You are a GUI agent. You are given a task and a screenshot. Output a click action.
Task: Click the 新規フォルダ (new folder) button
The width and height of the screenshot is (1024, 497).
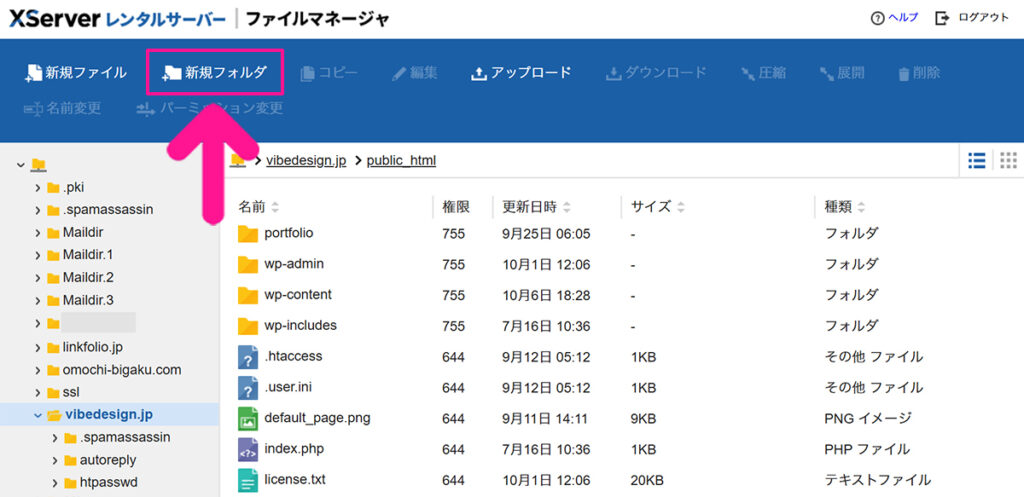(215, 73)
